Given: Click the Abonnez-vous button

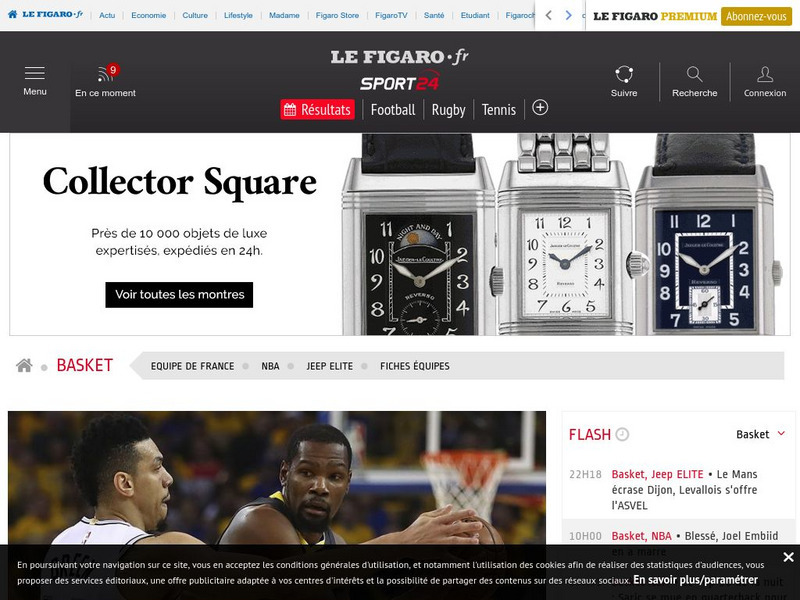Looking at the screenshot, I should point(757,16).
